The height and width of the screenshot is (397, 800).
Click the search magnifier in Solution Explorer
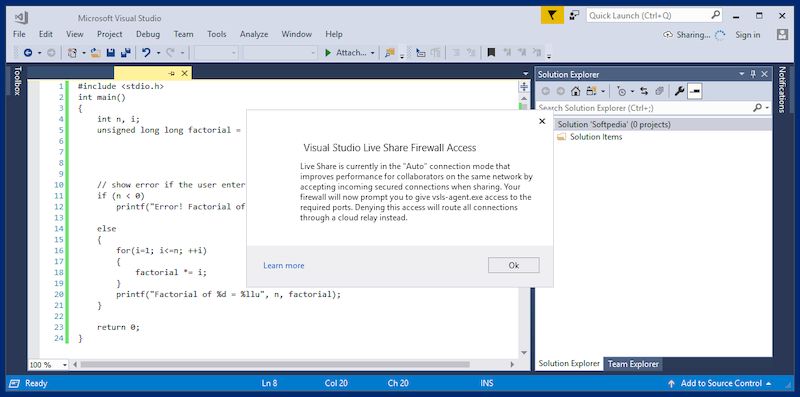tap(757, 108)
